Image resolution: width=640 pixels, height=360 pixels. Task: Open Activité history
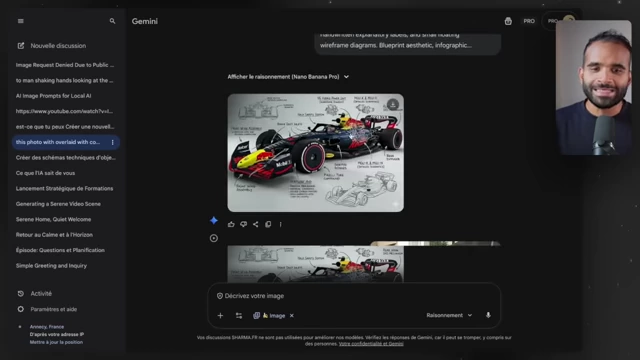pyautogui.click(x=35, y=293)
